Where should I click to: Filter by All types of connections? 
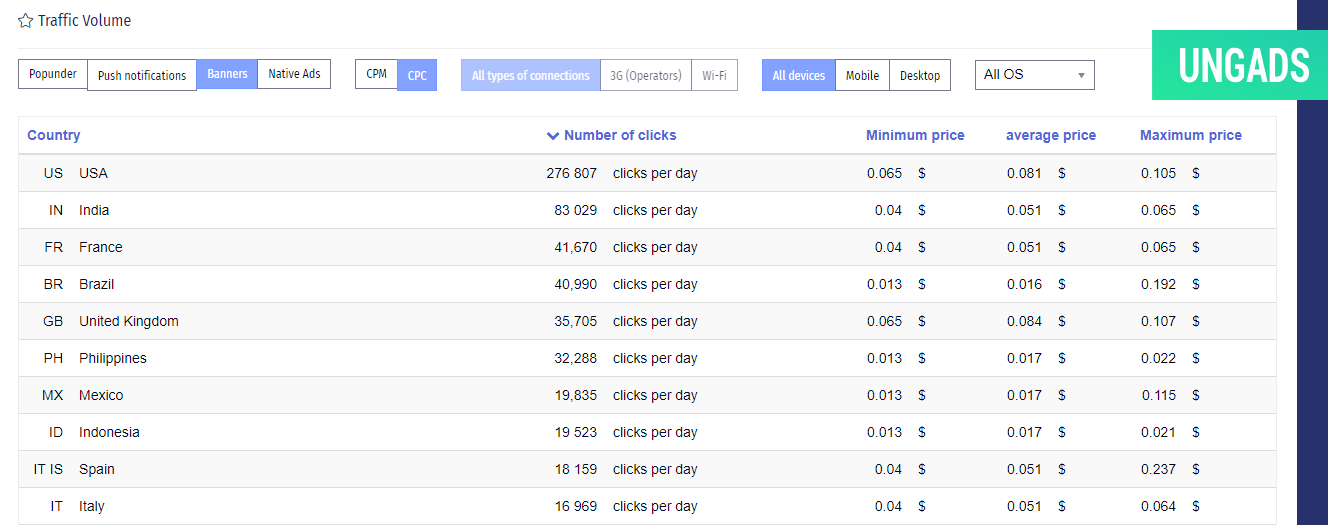coord(530,75)
